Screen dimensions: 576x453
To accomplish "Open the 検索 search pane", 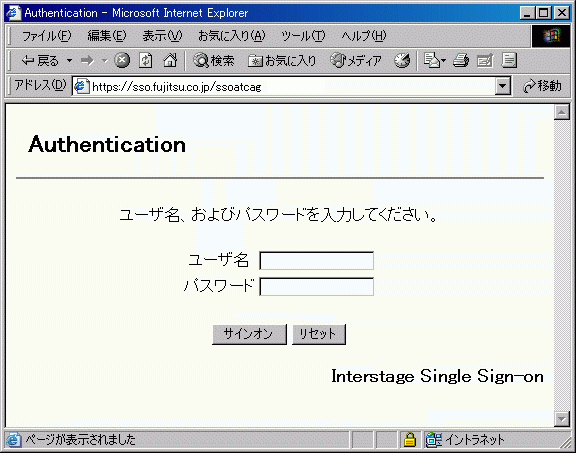I will (214, 60).
